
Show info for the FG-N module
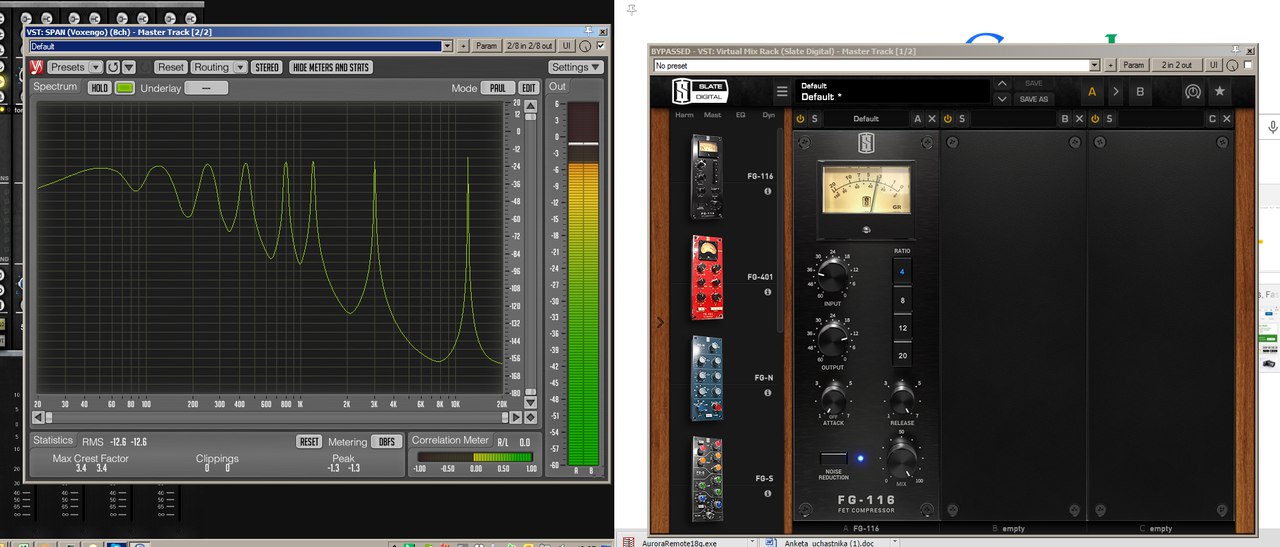768,393
